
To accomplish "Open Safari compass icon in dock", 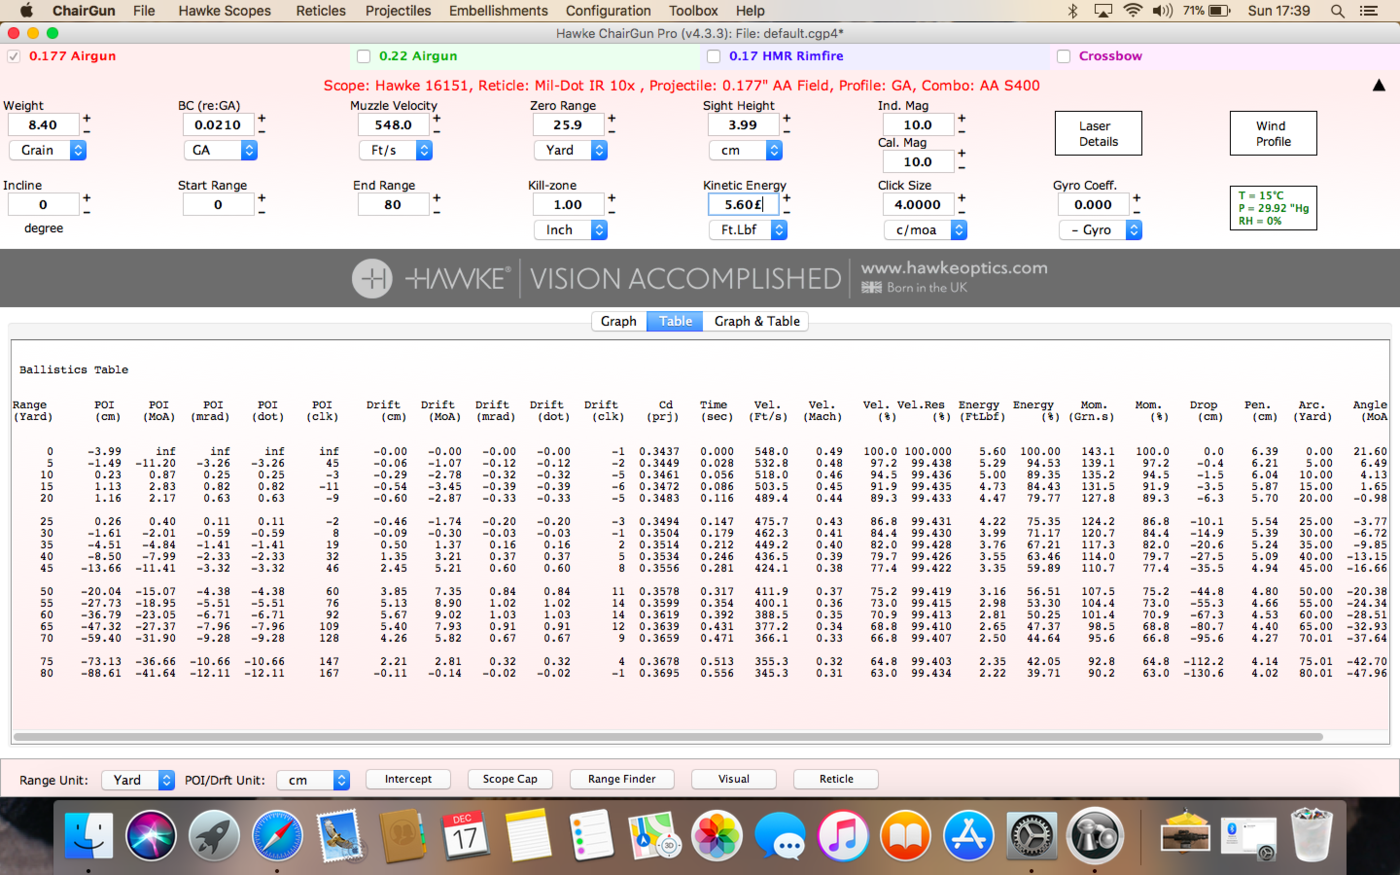I will (x=277, y=836).
